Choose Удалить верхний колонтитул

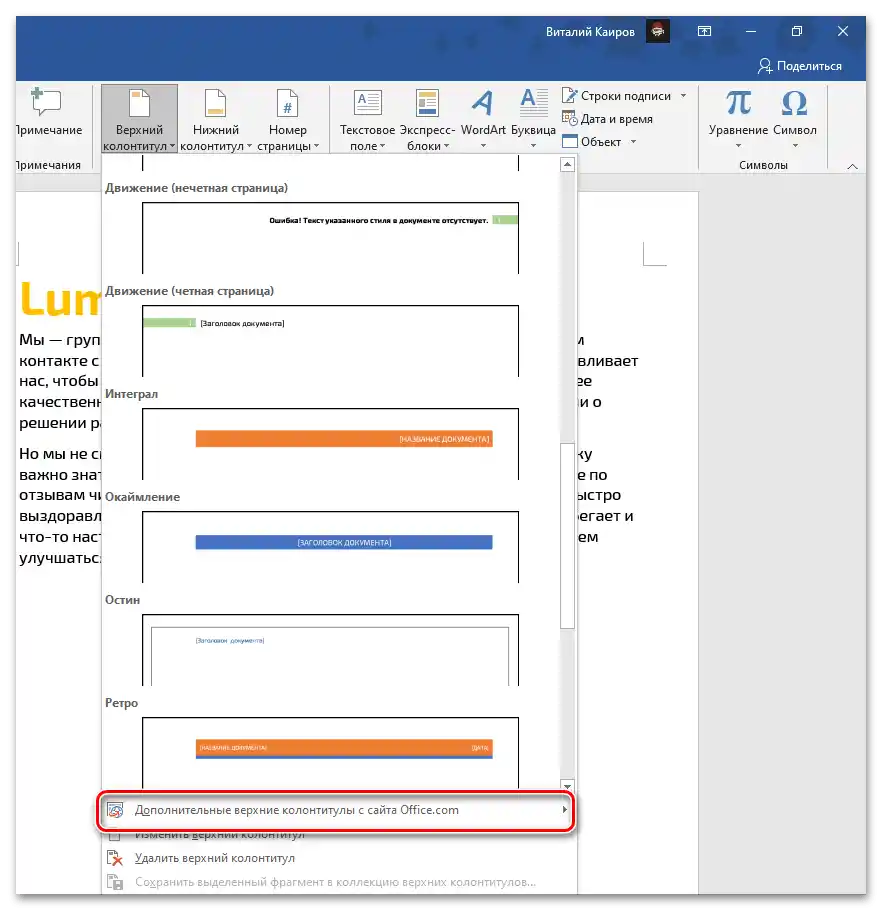(x=214, y=858)
